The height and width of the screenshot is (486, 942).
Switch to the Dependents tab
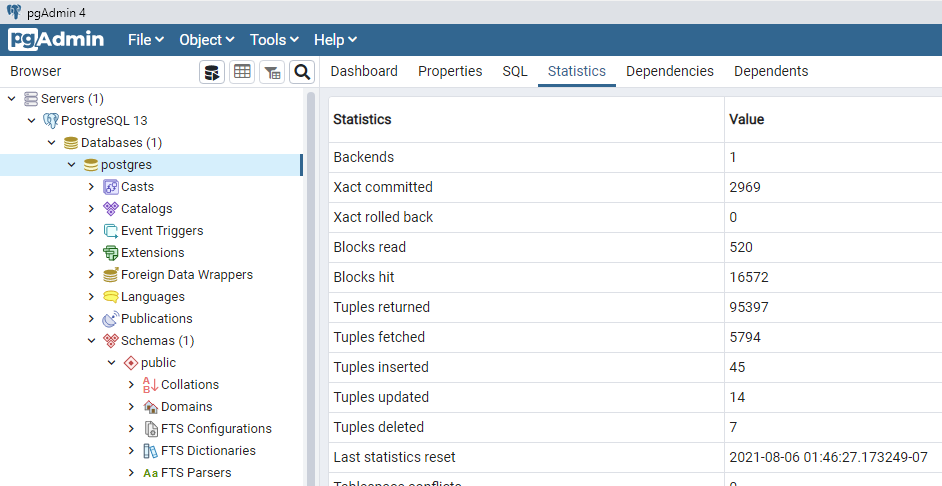pos(771,71)
